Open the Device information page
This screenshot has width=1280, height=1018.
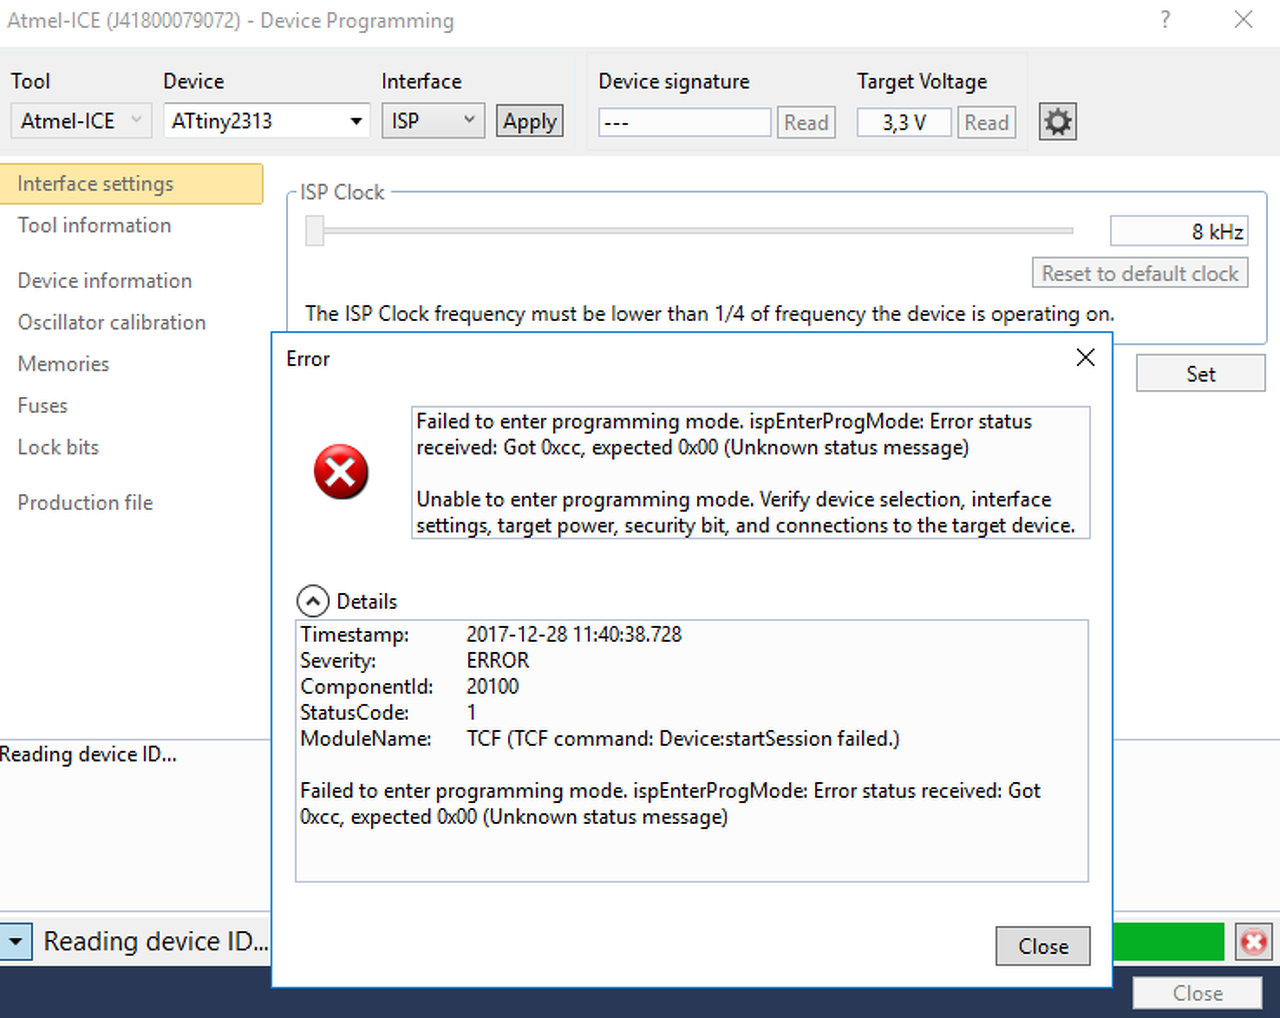coord(105,281)
